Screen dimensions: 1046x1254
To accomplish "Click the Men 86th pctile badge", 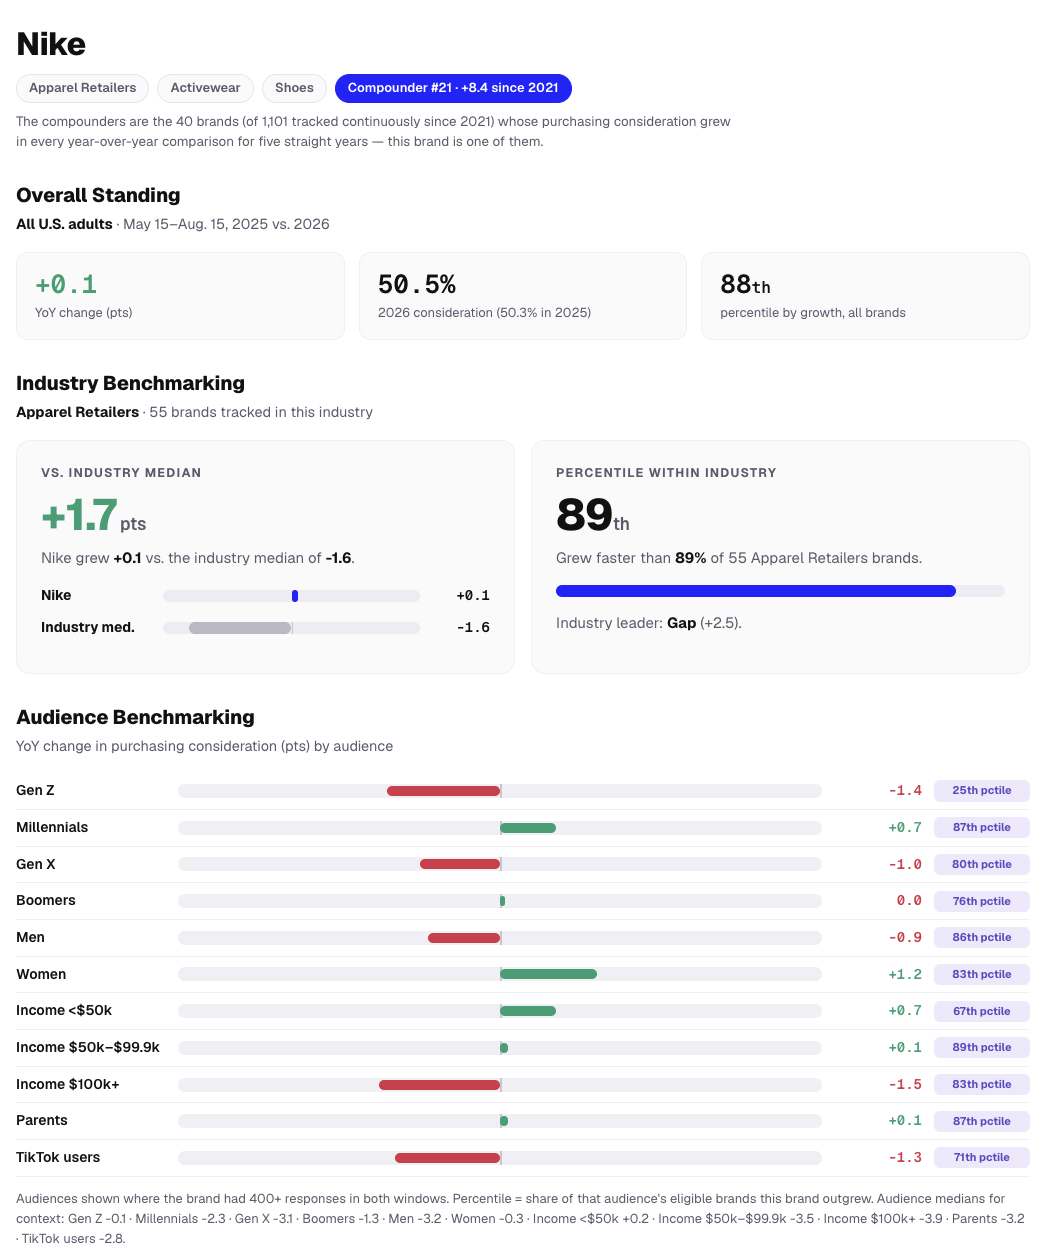I will pyautogui.click(x=982, y=938).
